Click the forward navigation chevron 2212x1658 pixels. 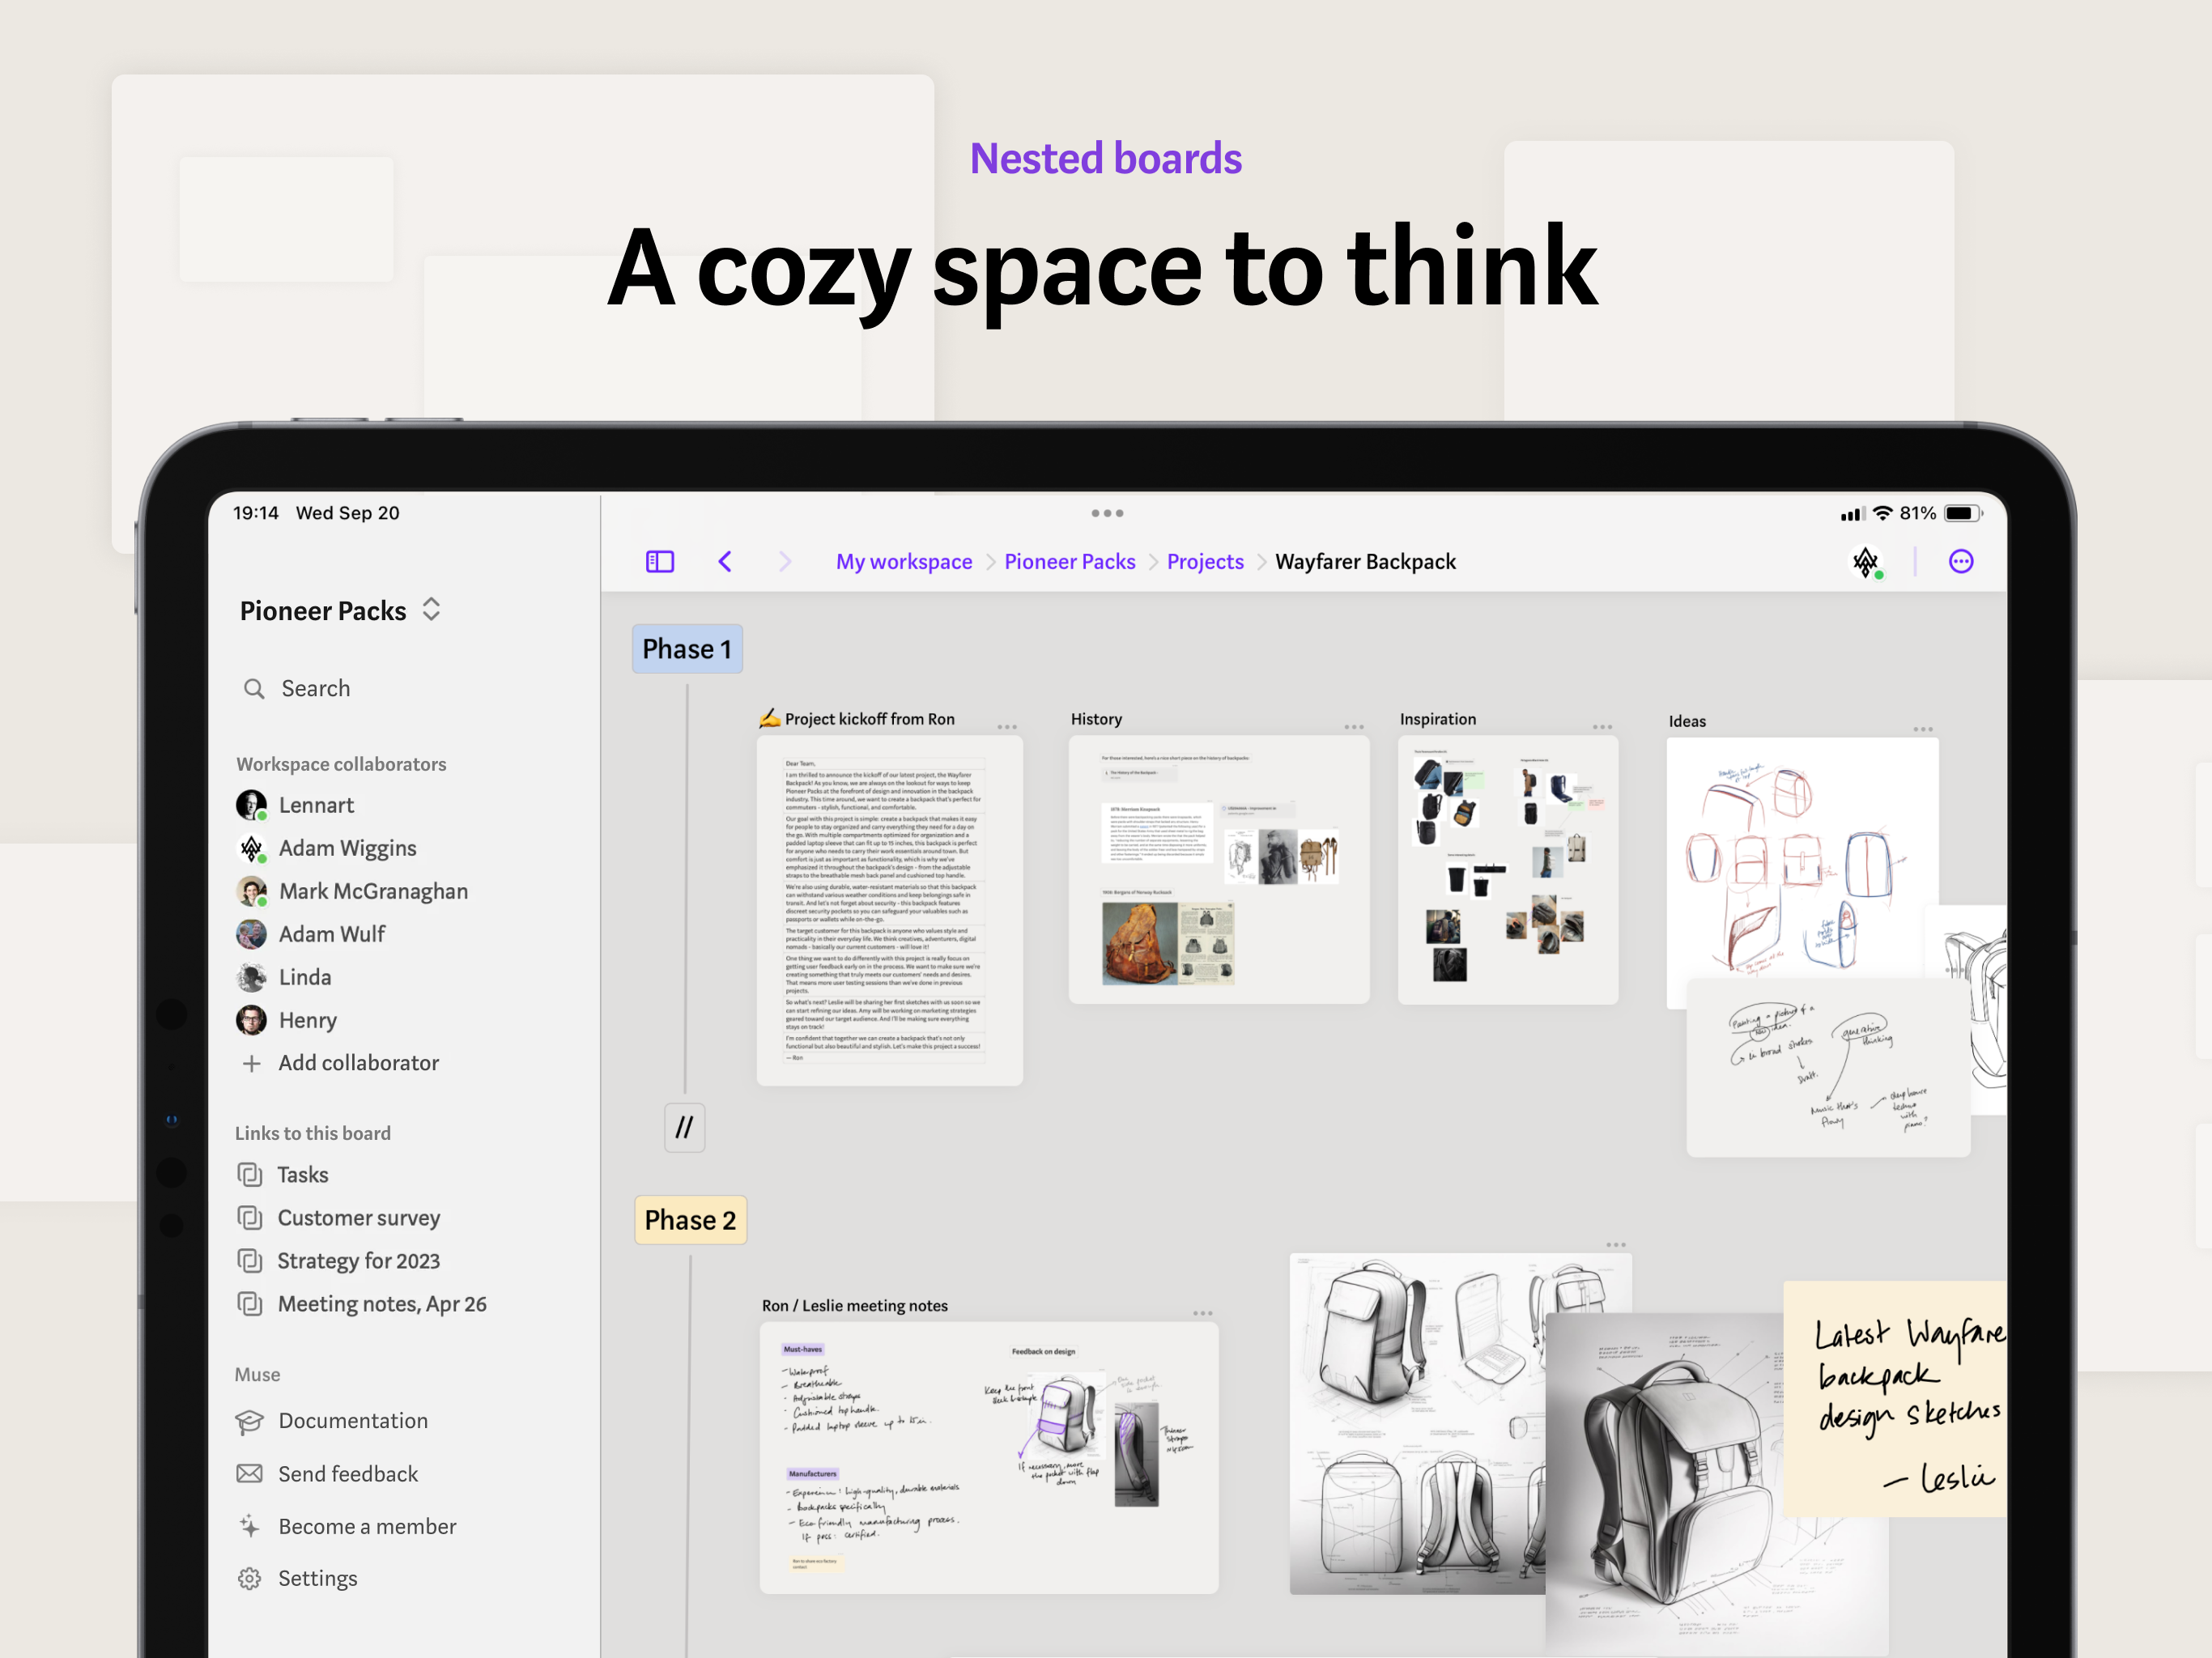tap(785, 562)
